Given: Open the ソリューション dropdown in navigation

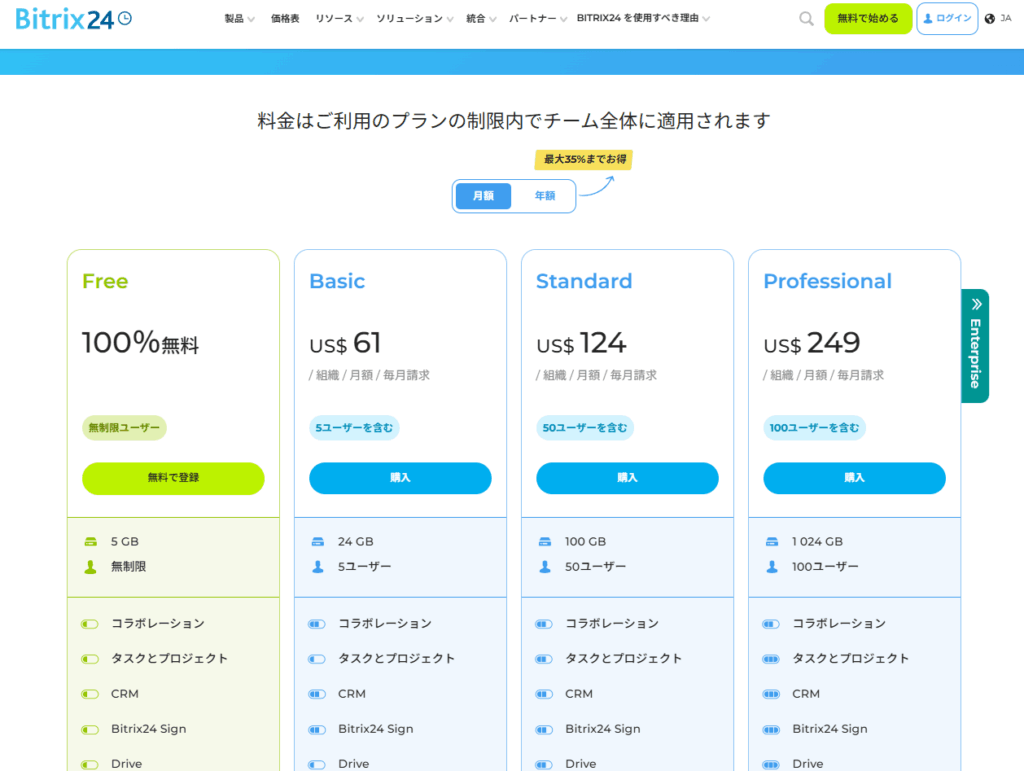Looking at the screenshot, I should [x=414, y=19].
